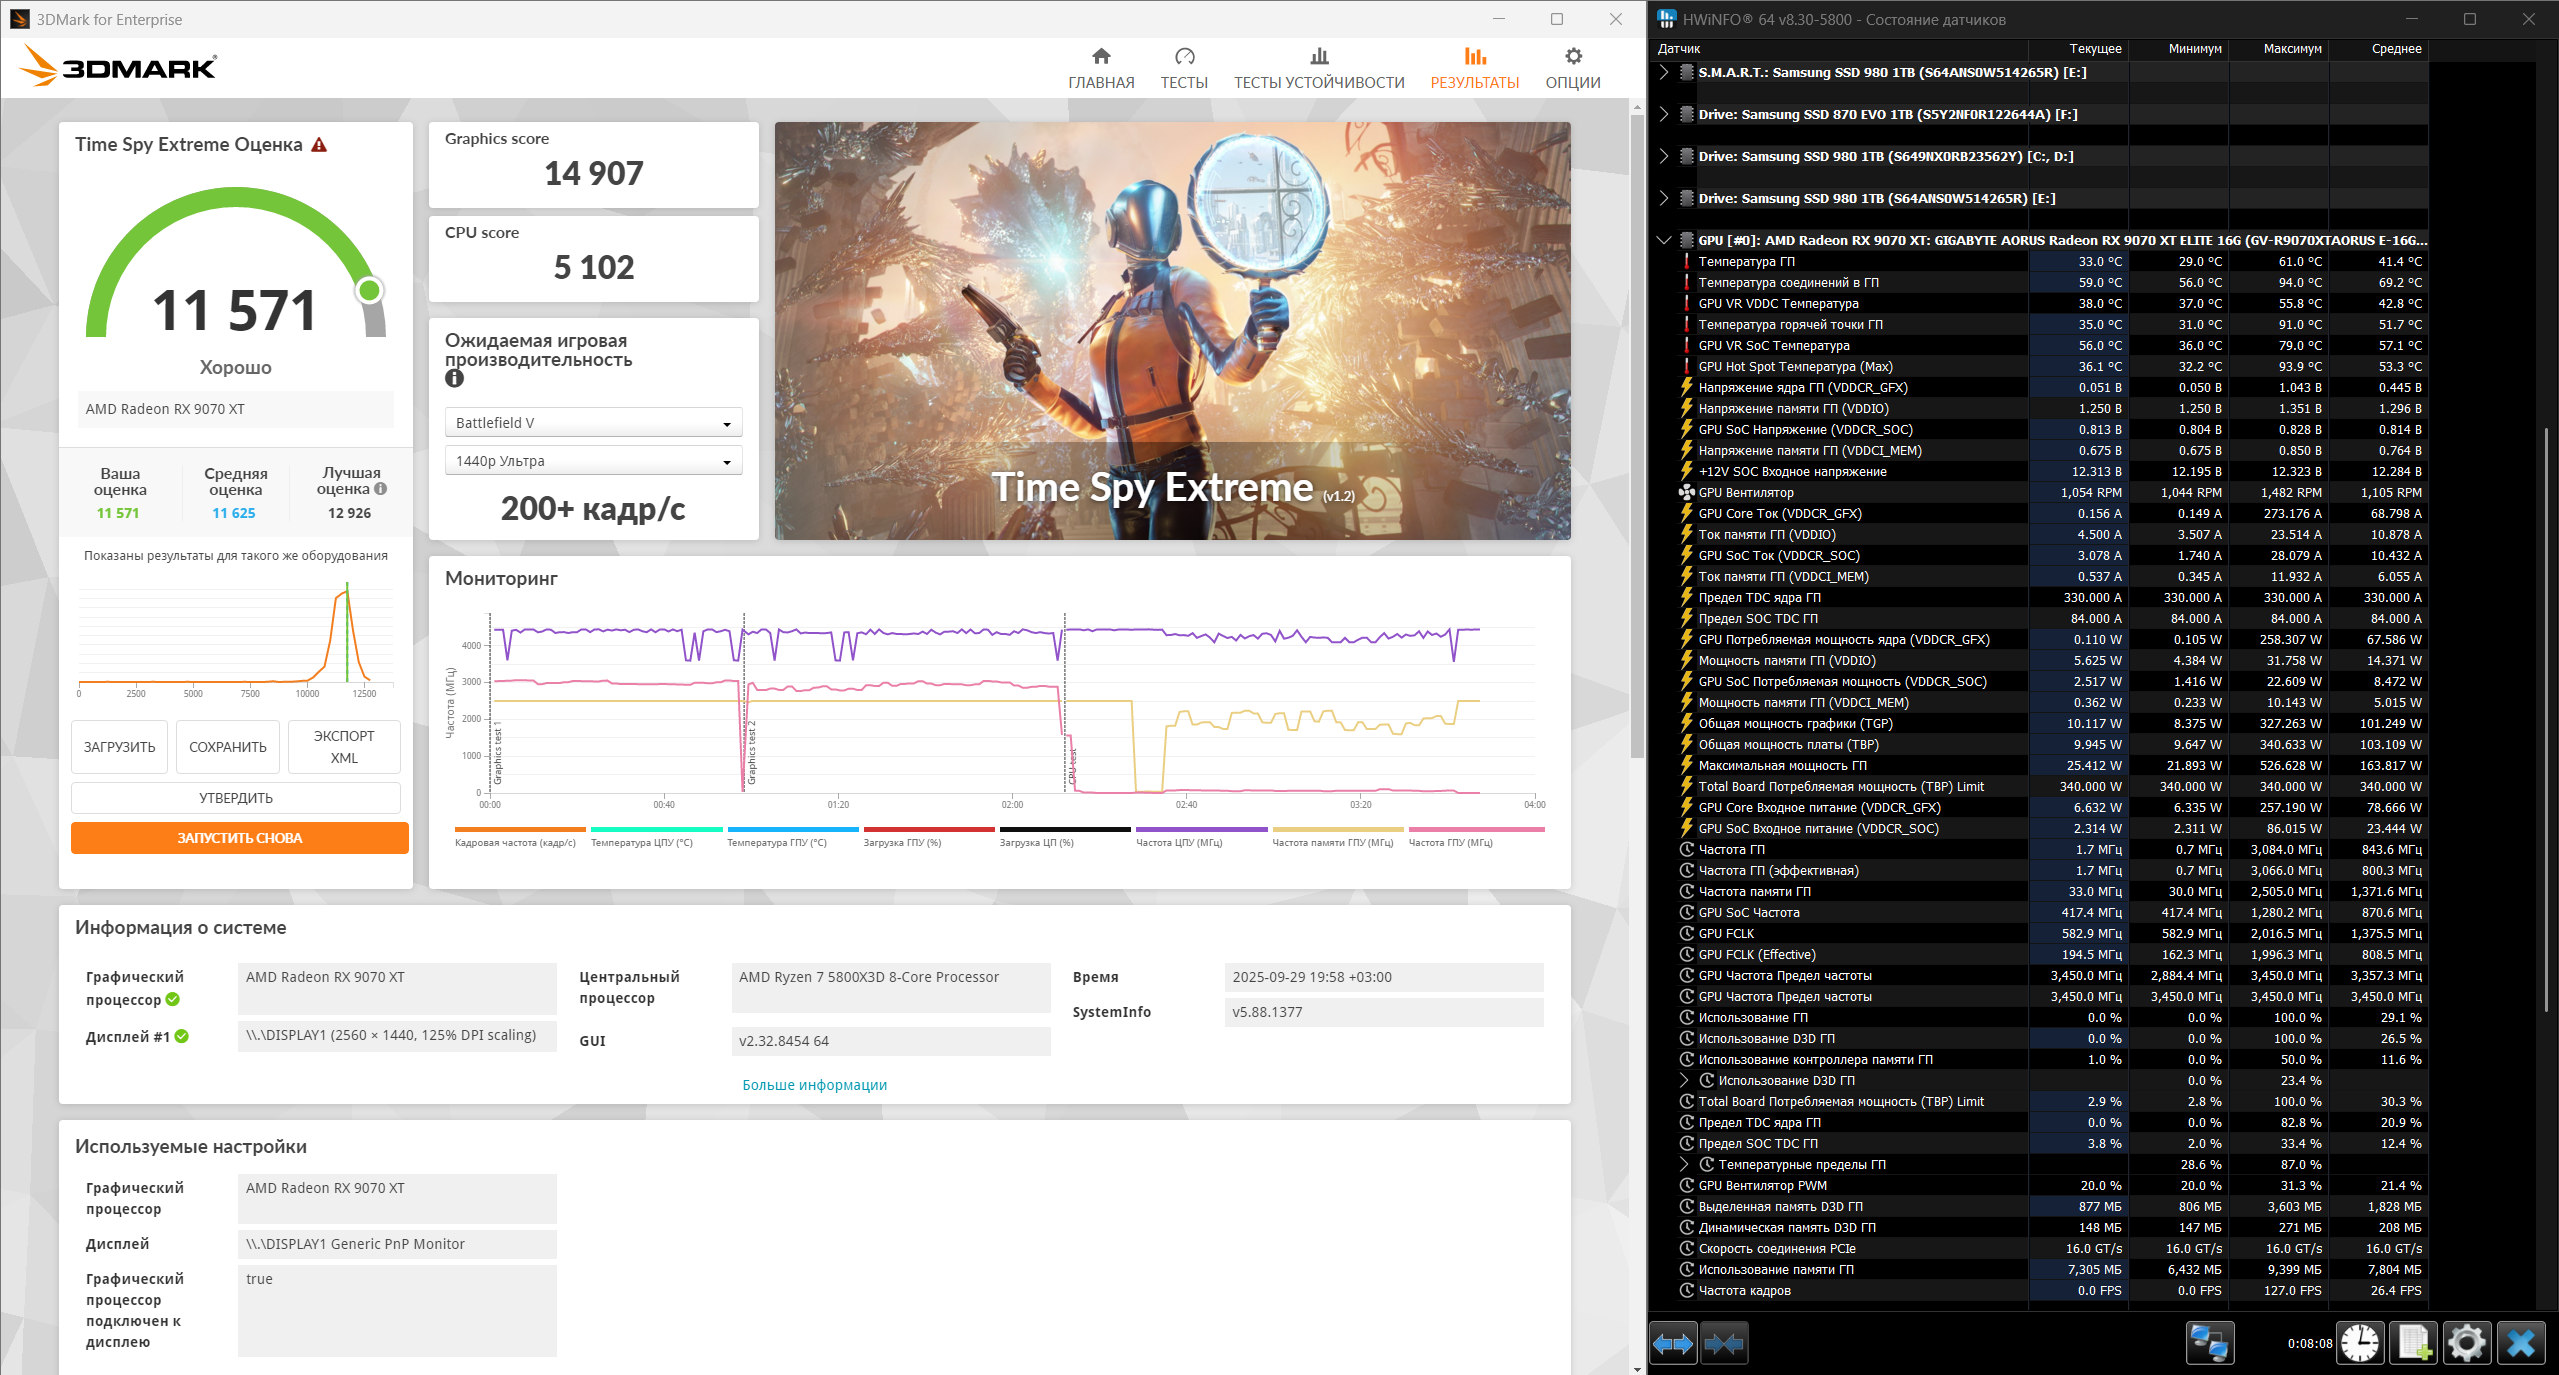Click the ЗАПУСТИТЬ СНОВА button
The image size is (2559, 1375).
coord(240,838)
